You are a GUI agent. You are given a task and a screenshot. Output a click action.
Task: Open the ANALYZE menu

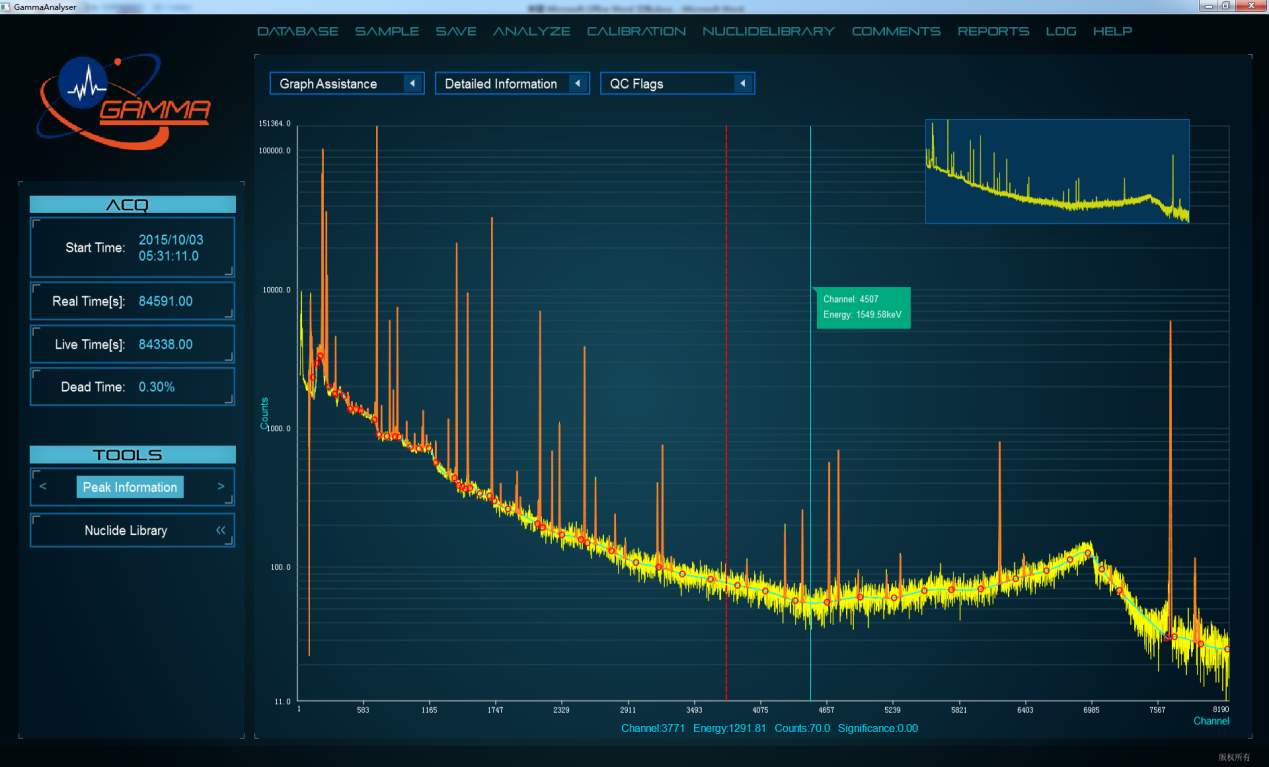click(x=532, y=31)
